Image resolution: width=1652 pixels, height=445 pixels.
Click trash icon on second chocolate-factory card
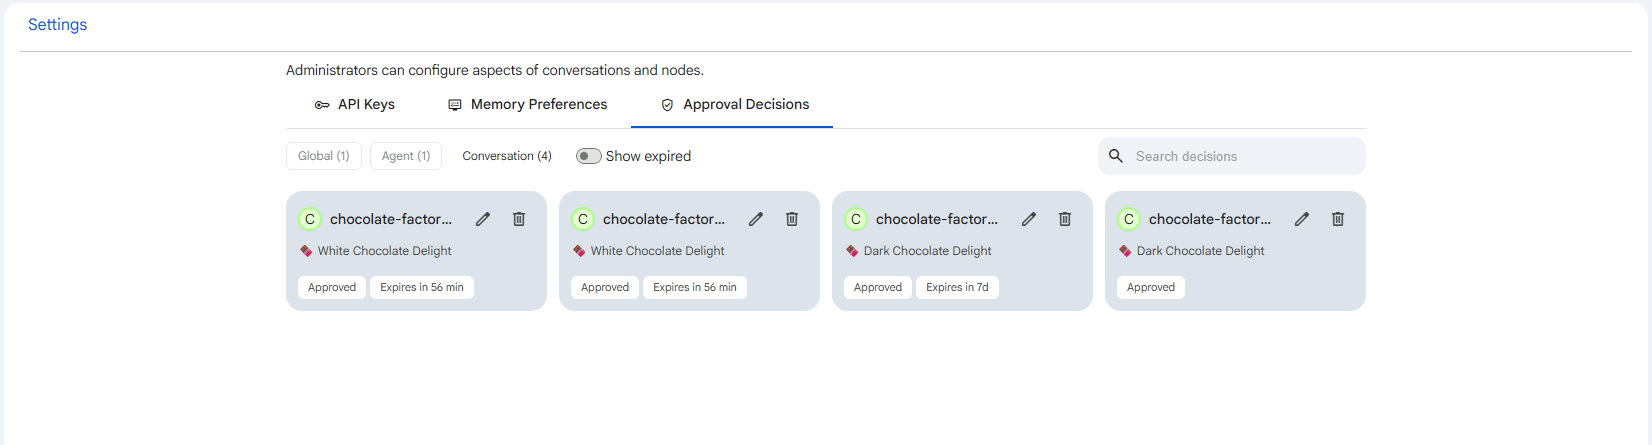pyautogui.click(x=792, y=219)
